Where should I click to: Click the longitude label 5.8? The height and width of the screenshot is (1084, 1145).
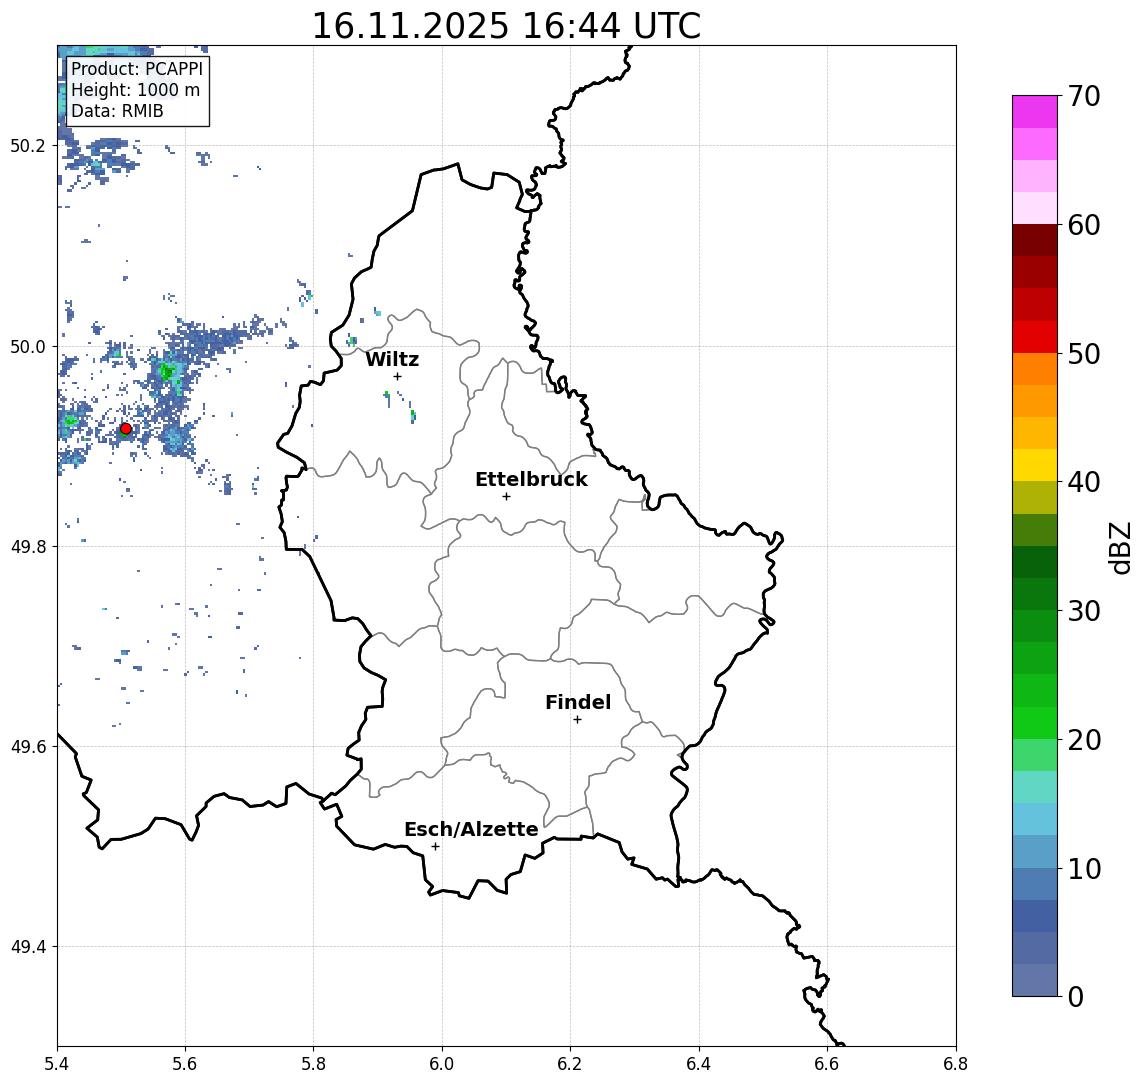pyautogui.click(x=314, y=1064)
